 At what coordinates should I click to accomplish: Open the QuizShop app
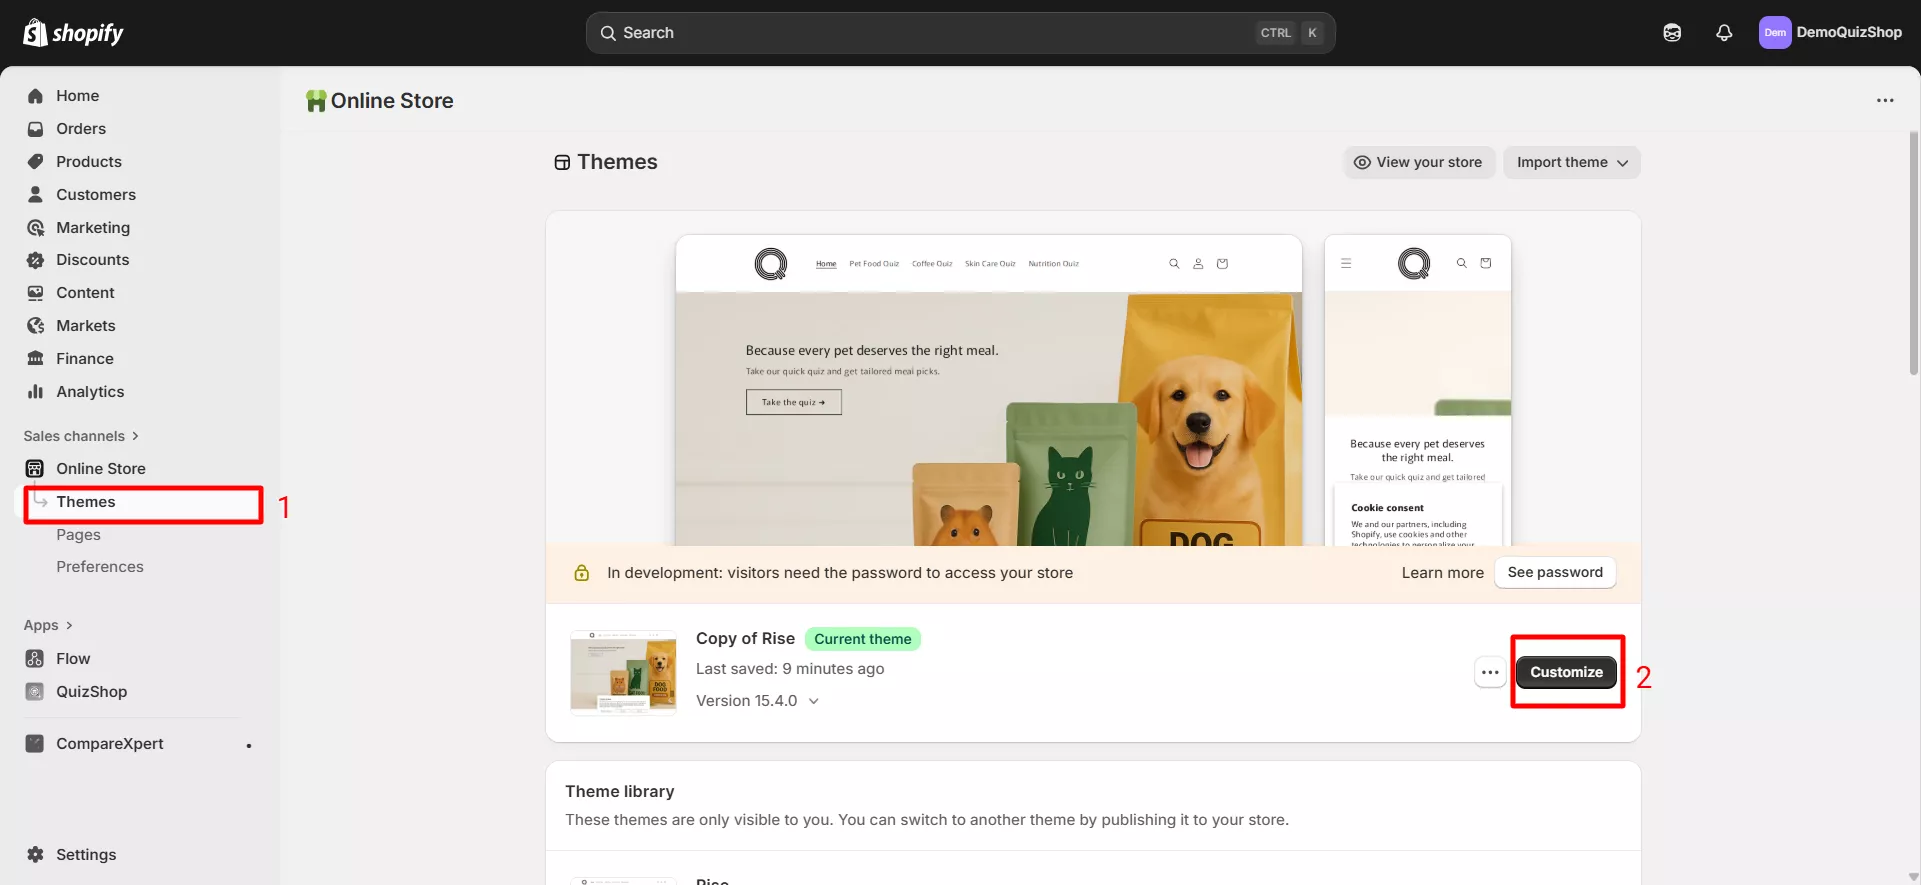click(91, 691)
